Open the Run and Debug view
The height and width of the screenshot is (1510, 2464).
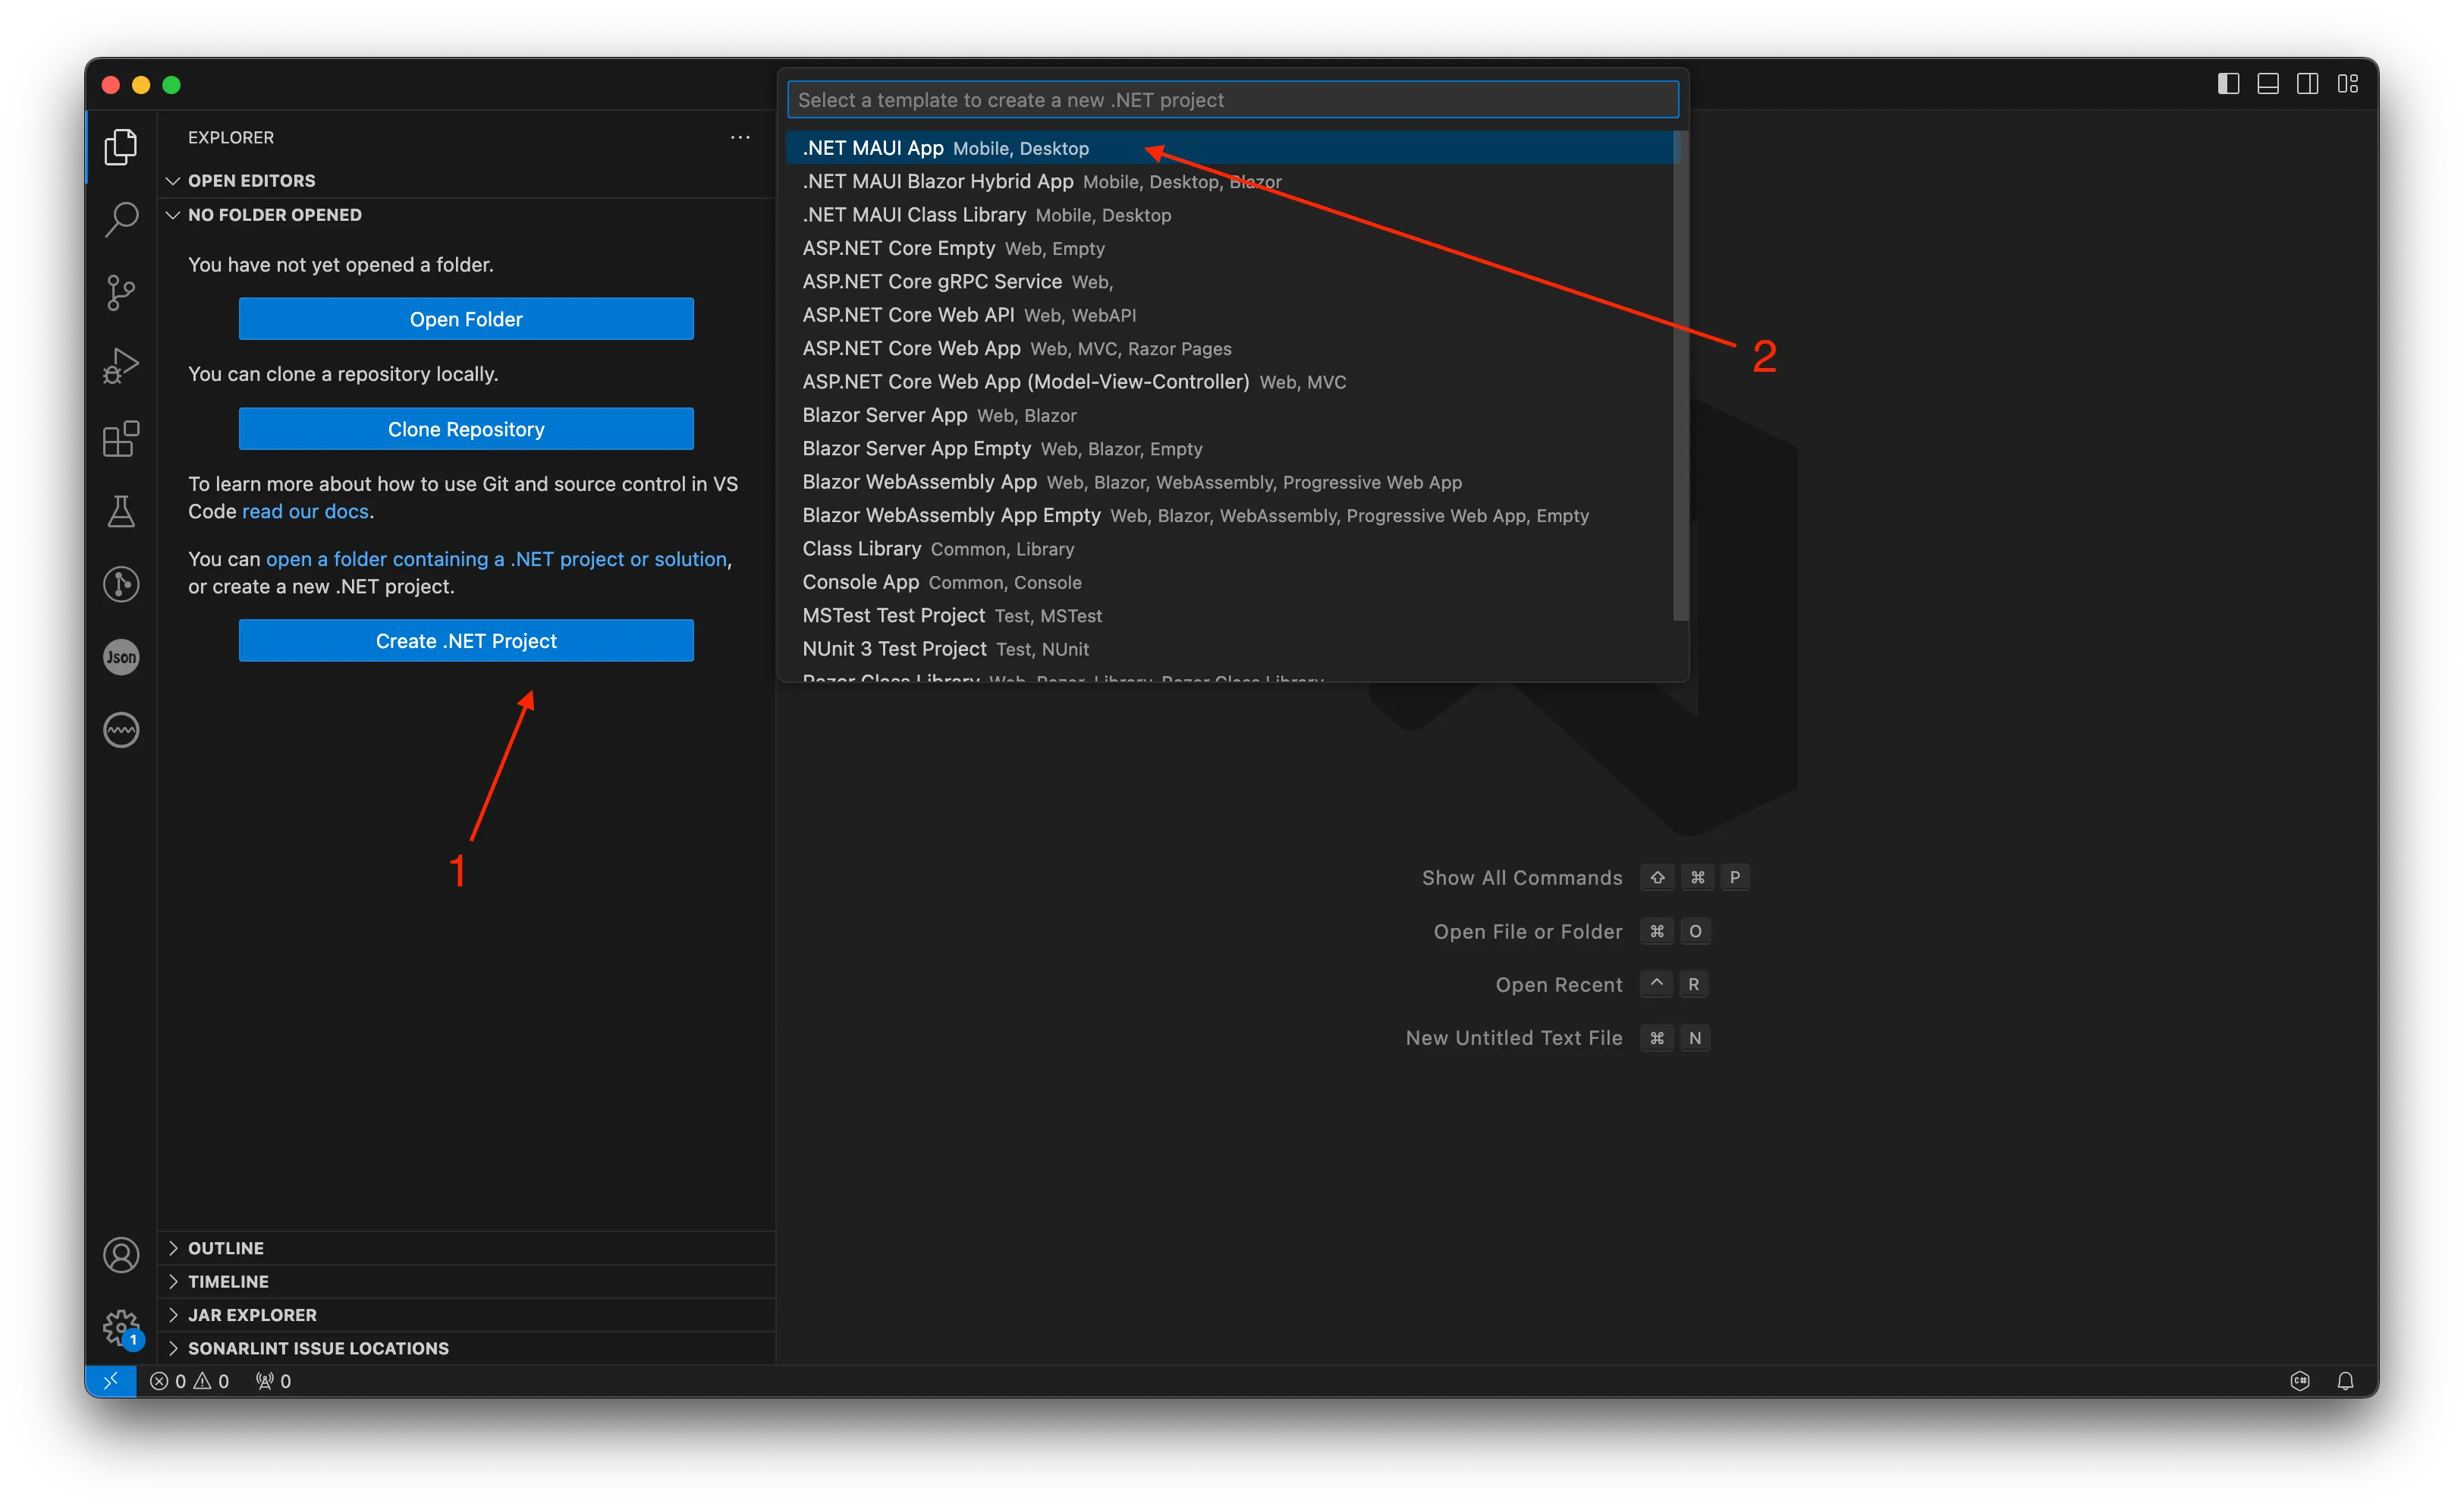[x=121, y=366]
